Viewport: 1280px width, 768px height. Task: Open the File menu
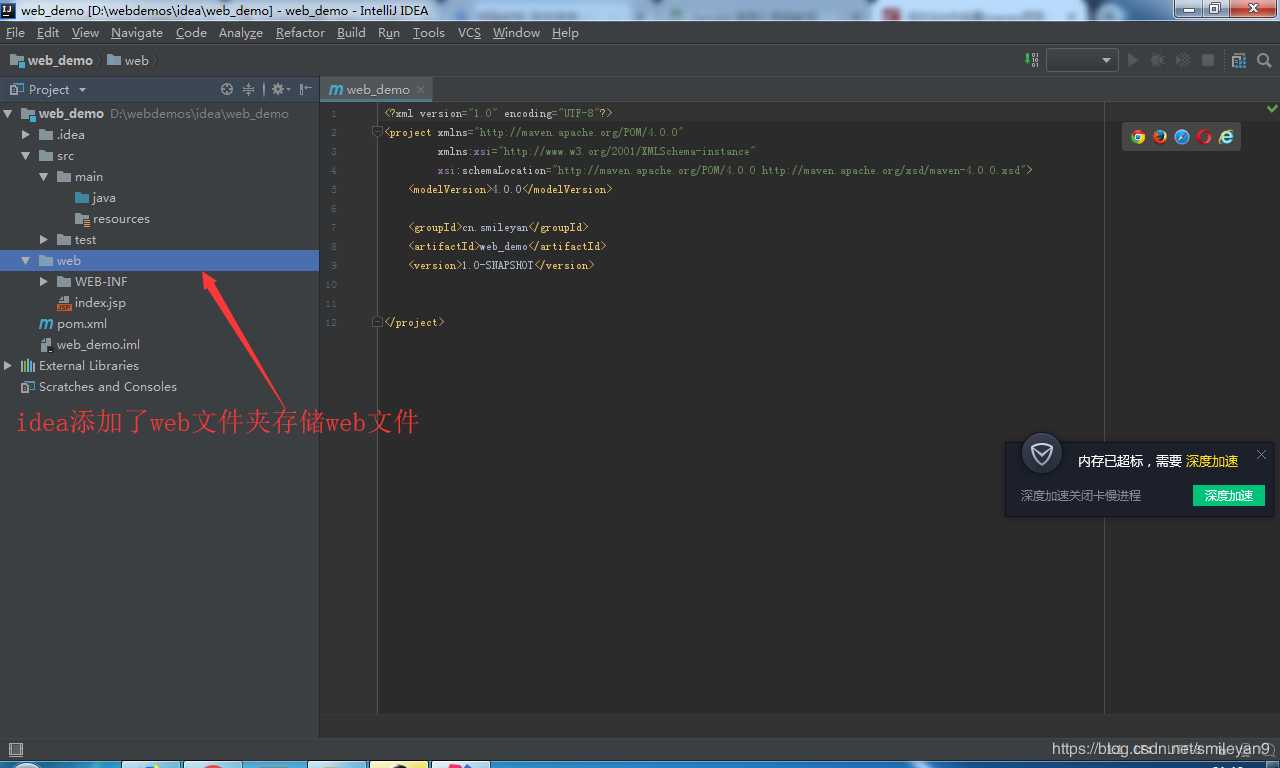click(15, 33)
